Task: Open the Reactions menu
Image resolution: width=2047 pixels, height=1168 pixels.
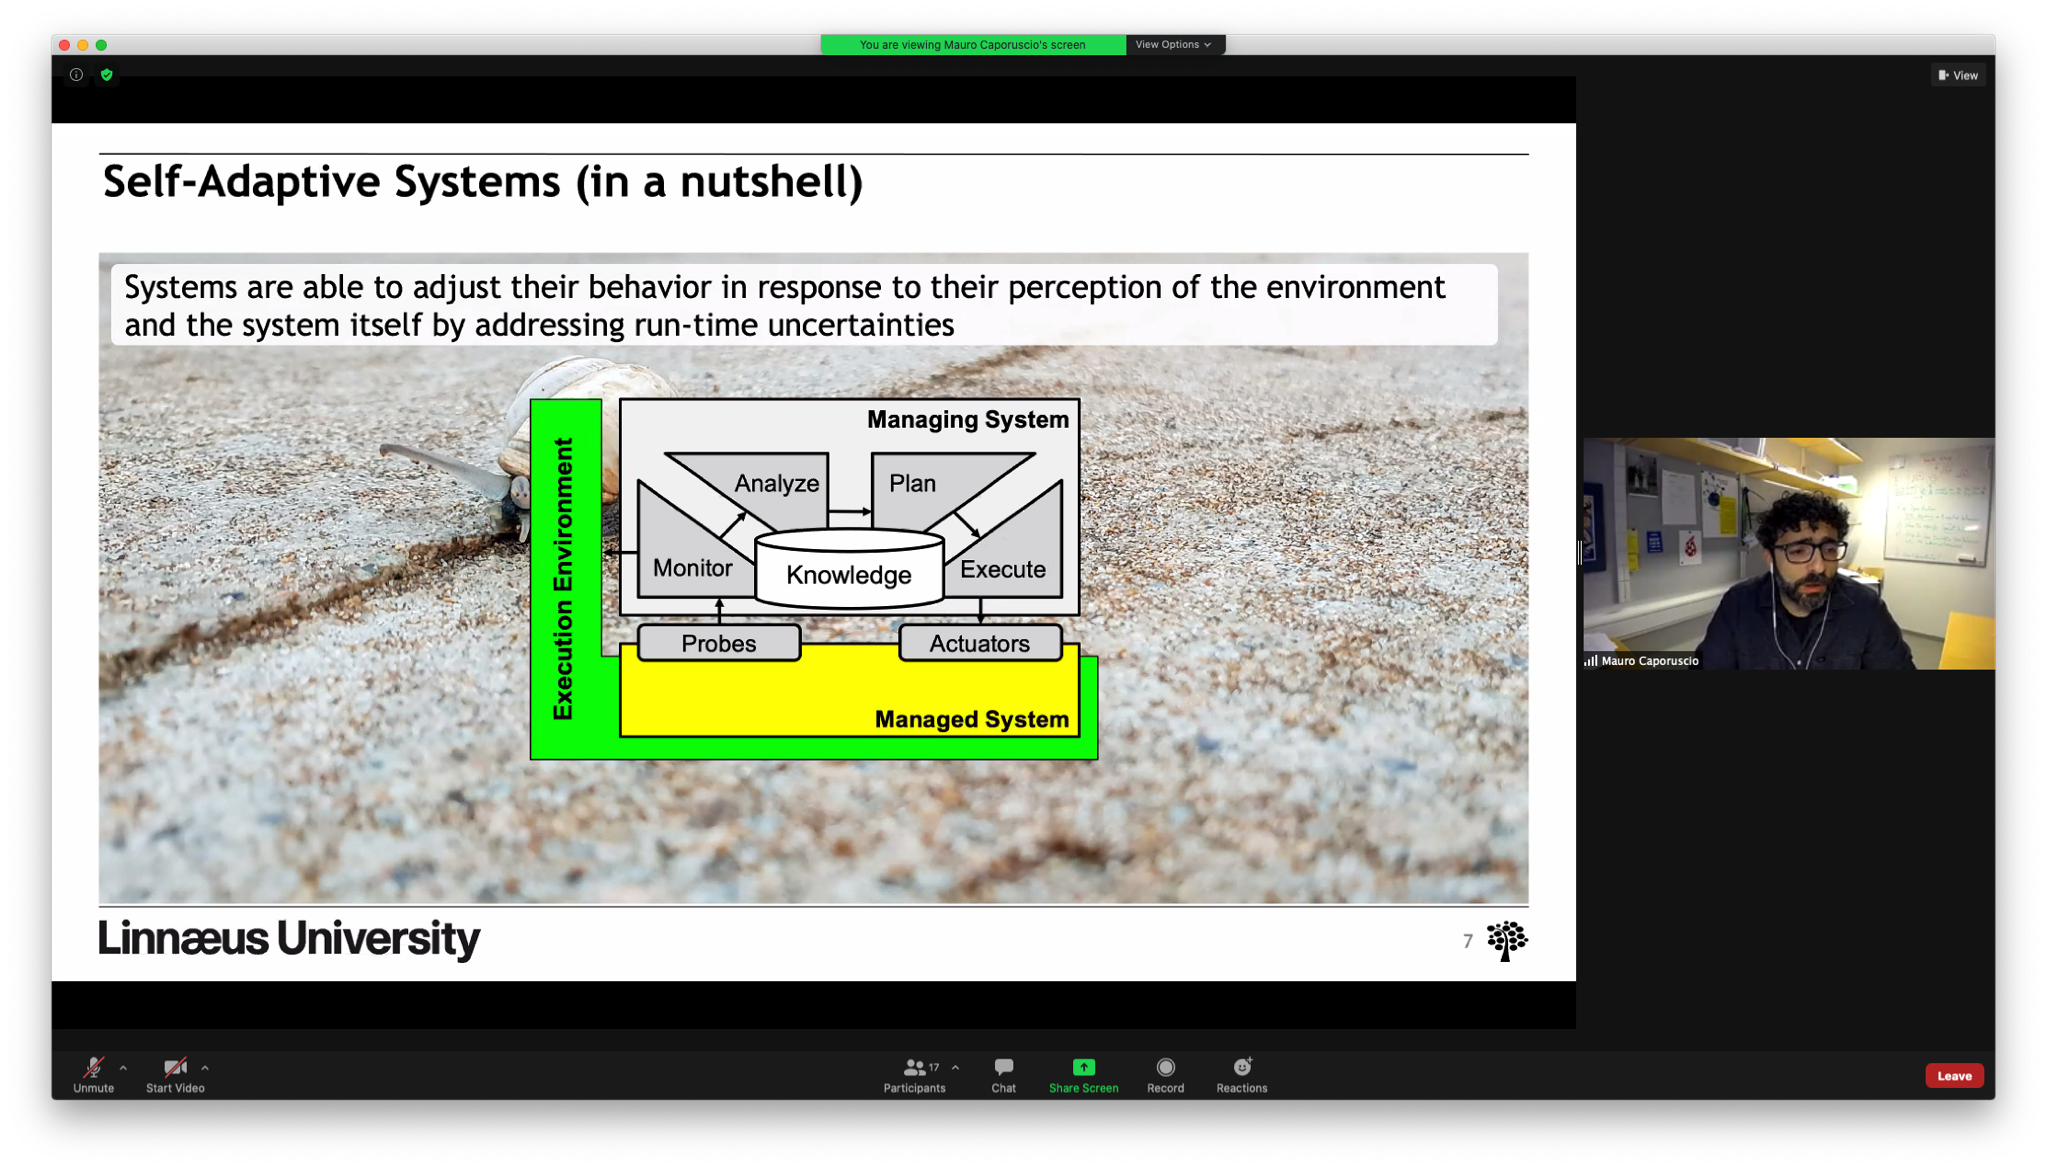Action: click(1241, 1075)
